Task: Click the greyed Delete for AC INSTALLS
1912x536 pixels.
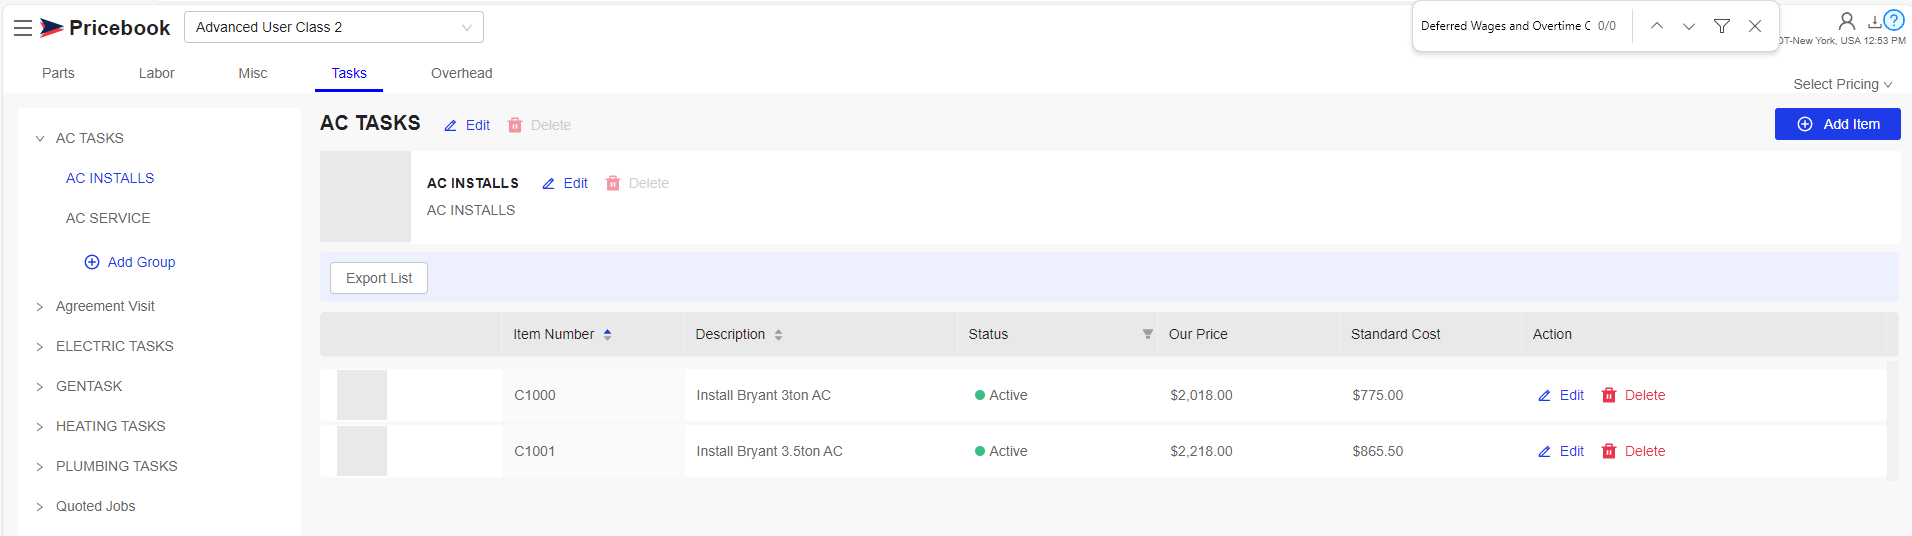Action: (637, 183)
